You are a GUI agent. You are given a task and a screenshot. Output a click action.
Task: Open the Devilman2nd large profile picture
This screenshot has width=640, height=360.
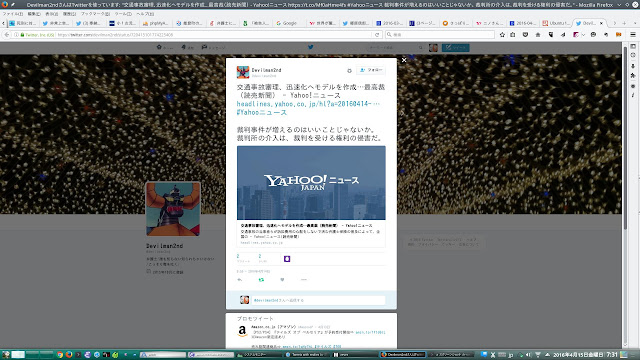point(173,209)
